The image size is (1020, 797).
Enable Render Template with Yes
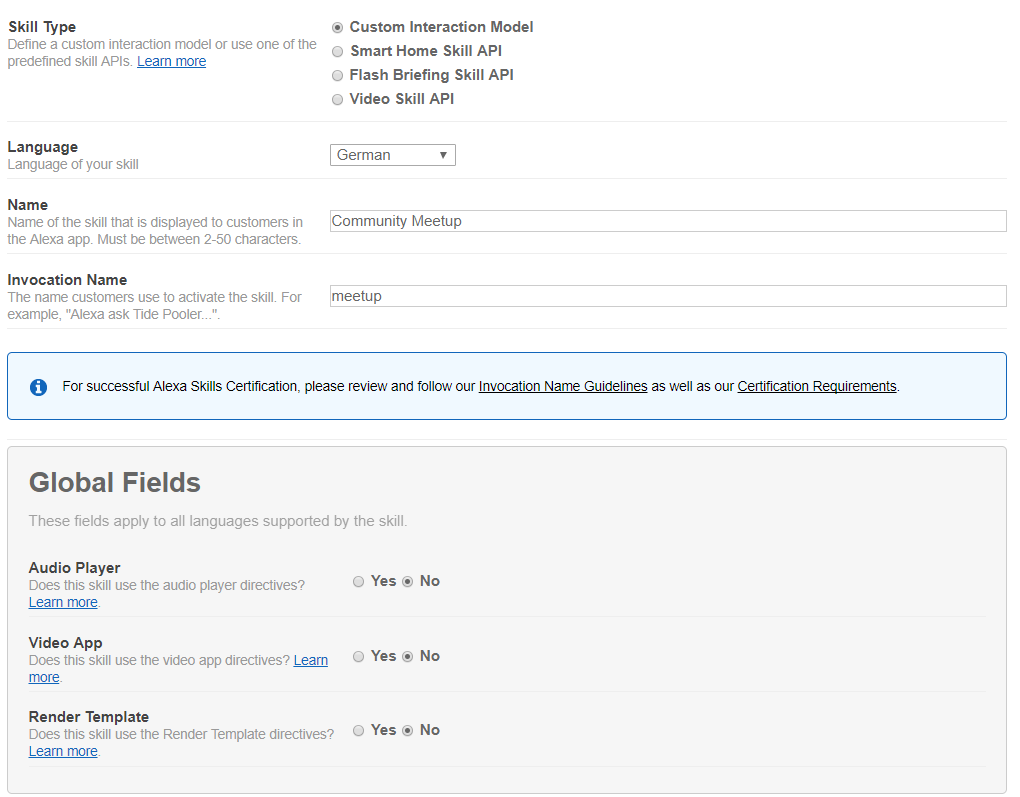coord(358,731)
